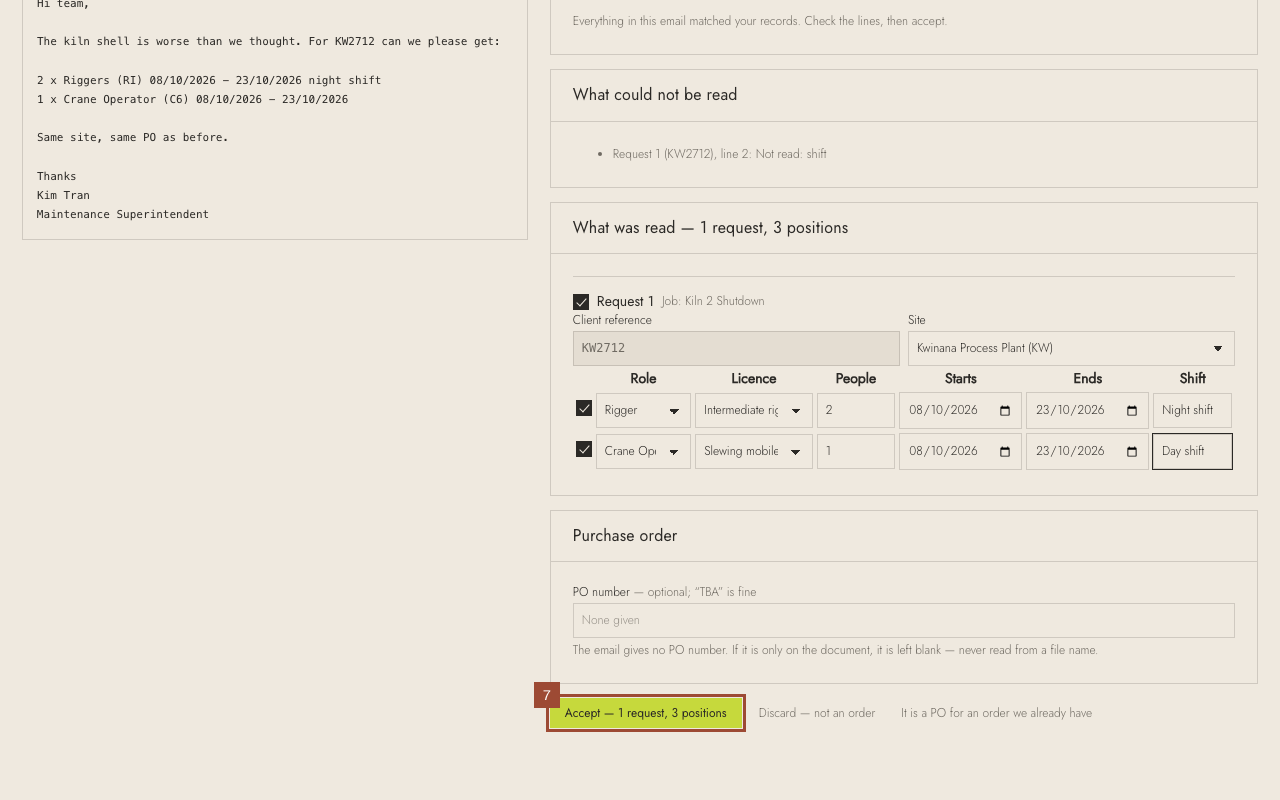This screenshot has width=1280, height=800.
Task: Discard the email as not an order
Action: point(817,713)
